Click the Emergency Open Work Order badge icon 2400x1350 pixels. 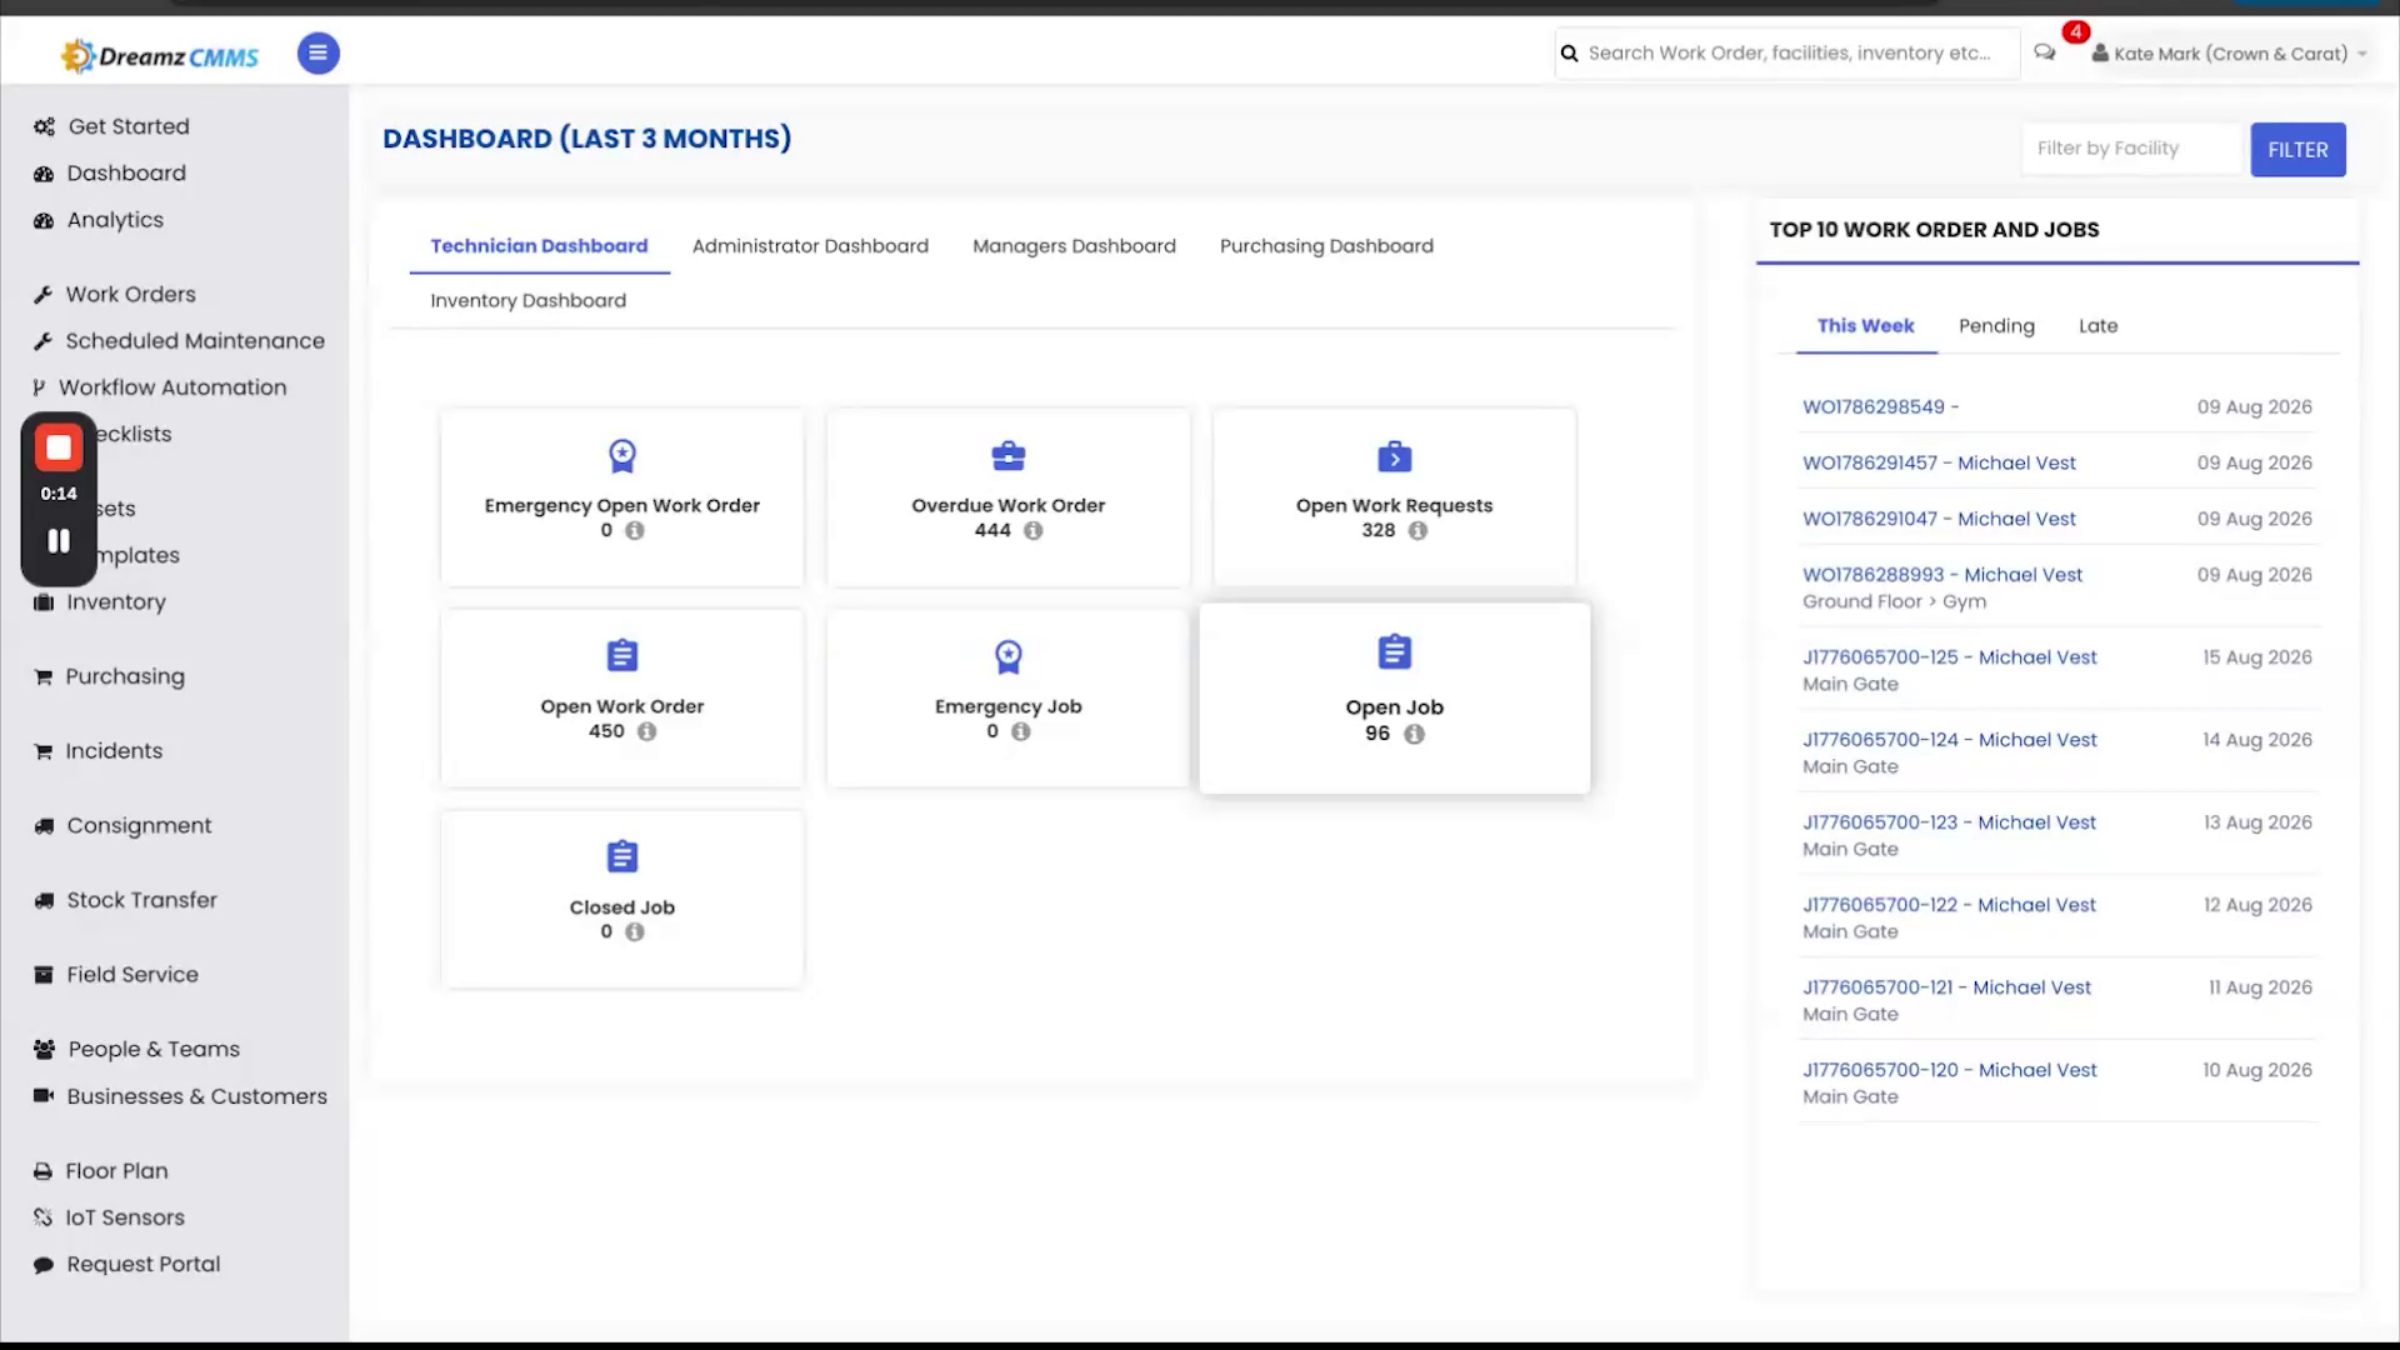622,456
